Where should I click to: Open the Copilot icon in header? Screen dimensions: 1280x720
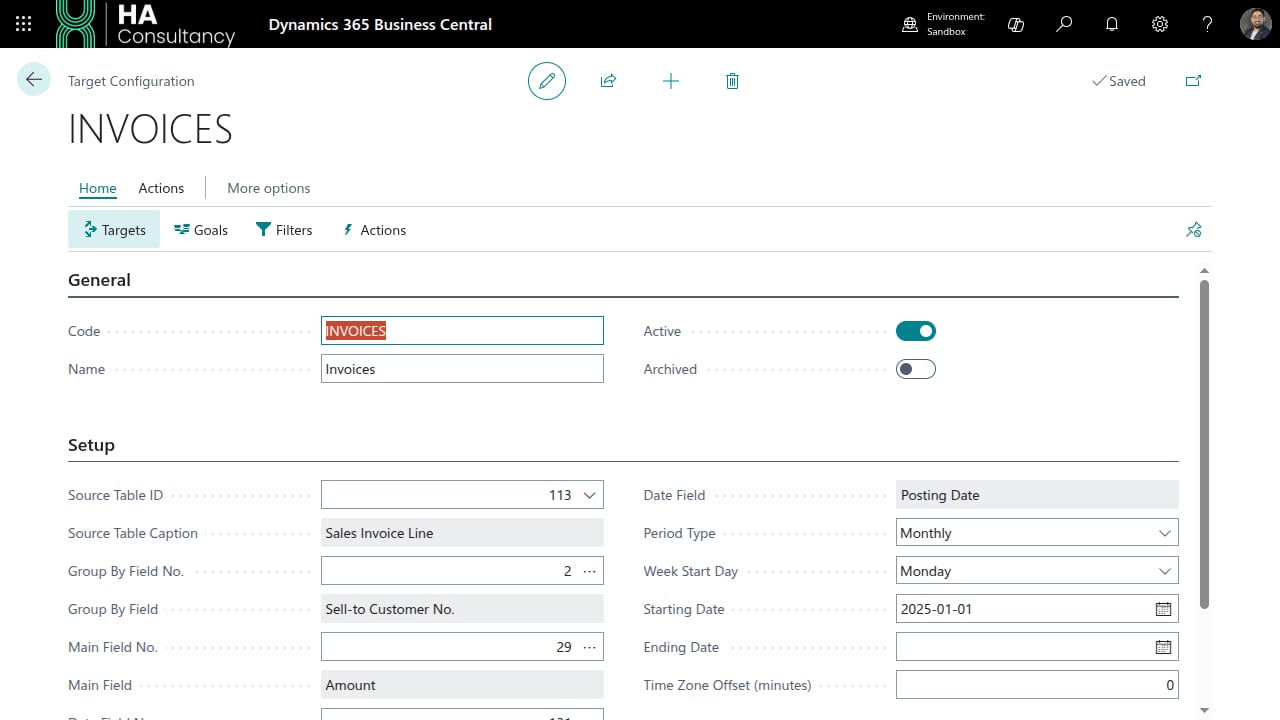[1016, 24]
